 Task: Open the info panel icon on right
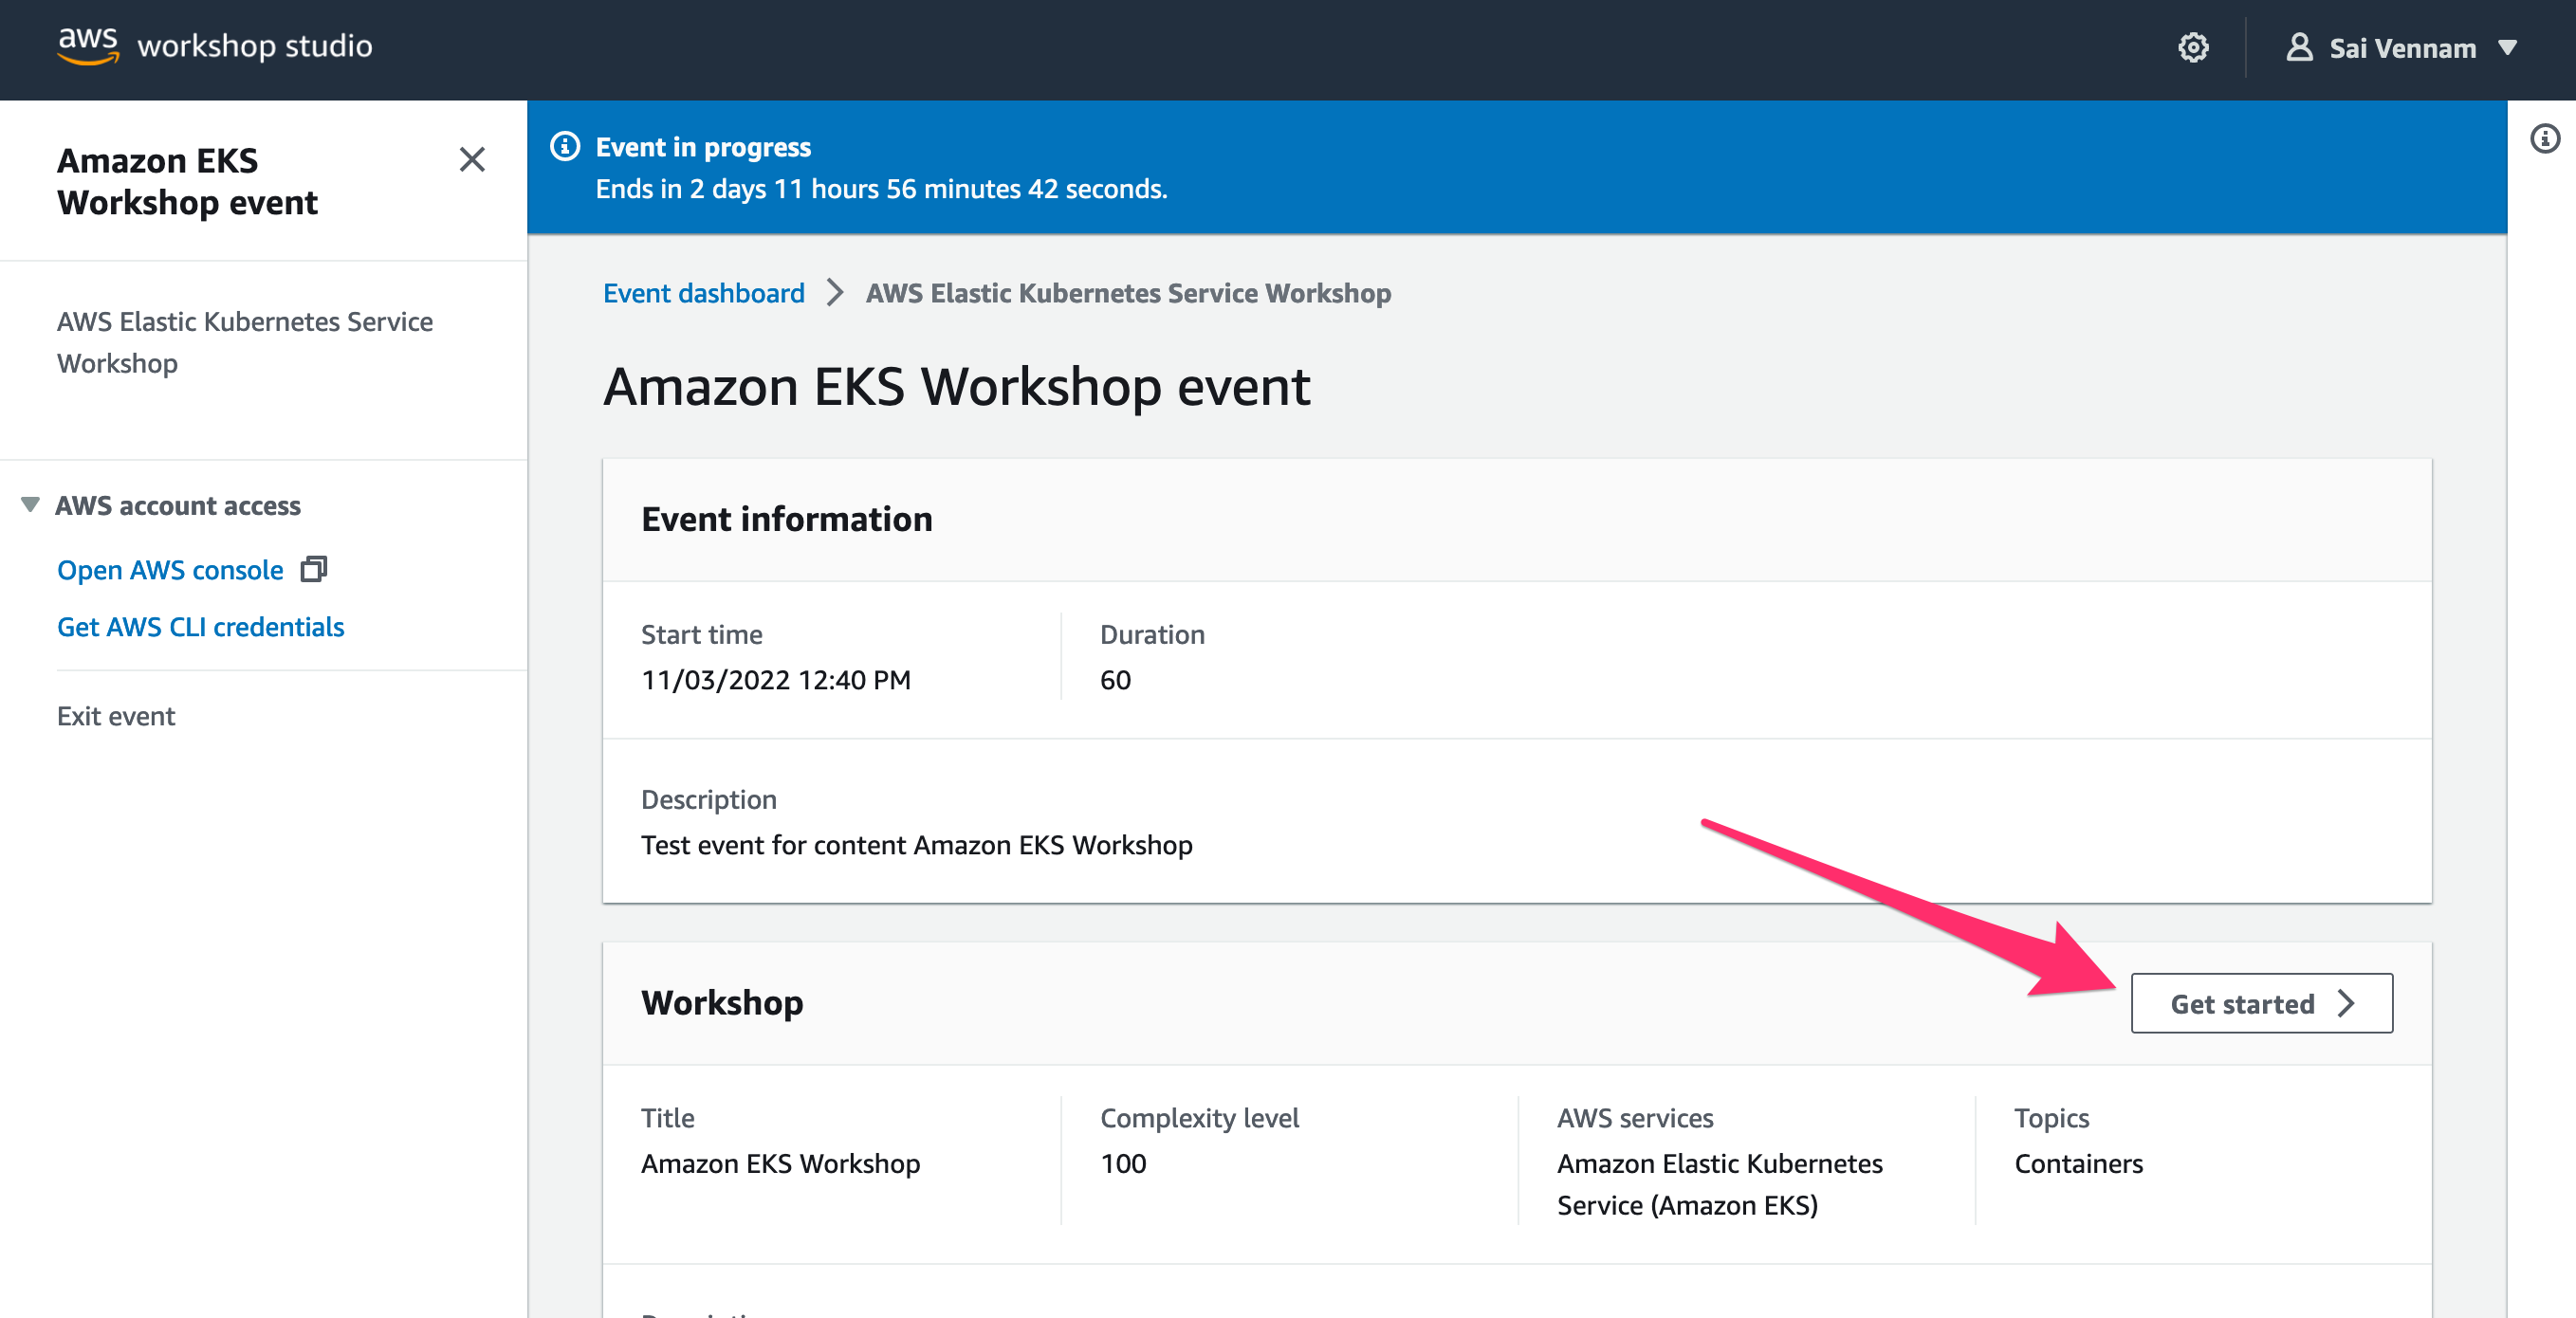coord(2545,138)
